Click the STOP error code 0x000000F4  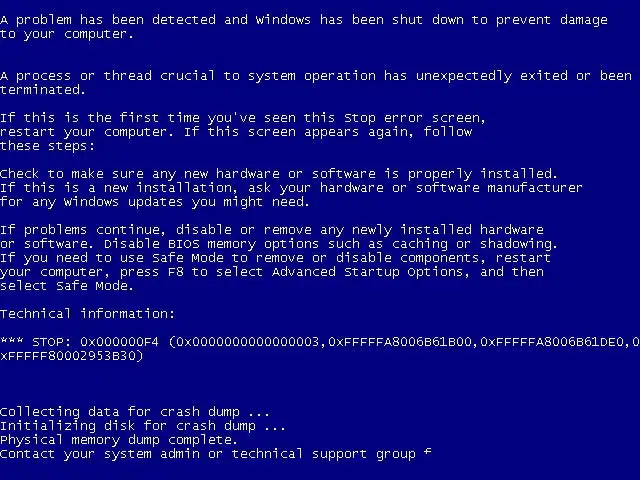119,342
